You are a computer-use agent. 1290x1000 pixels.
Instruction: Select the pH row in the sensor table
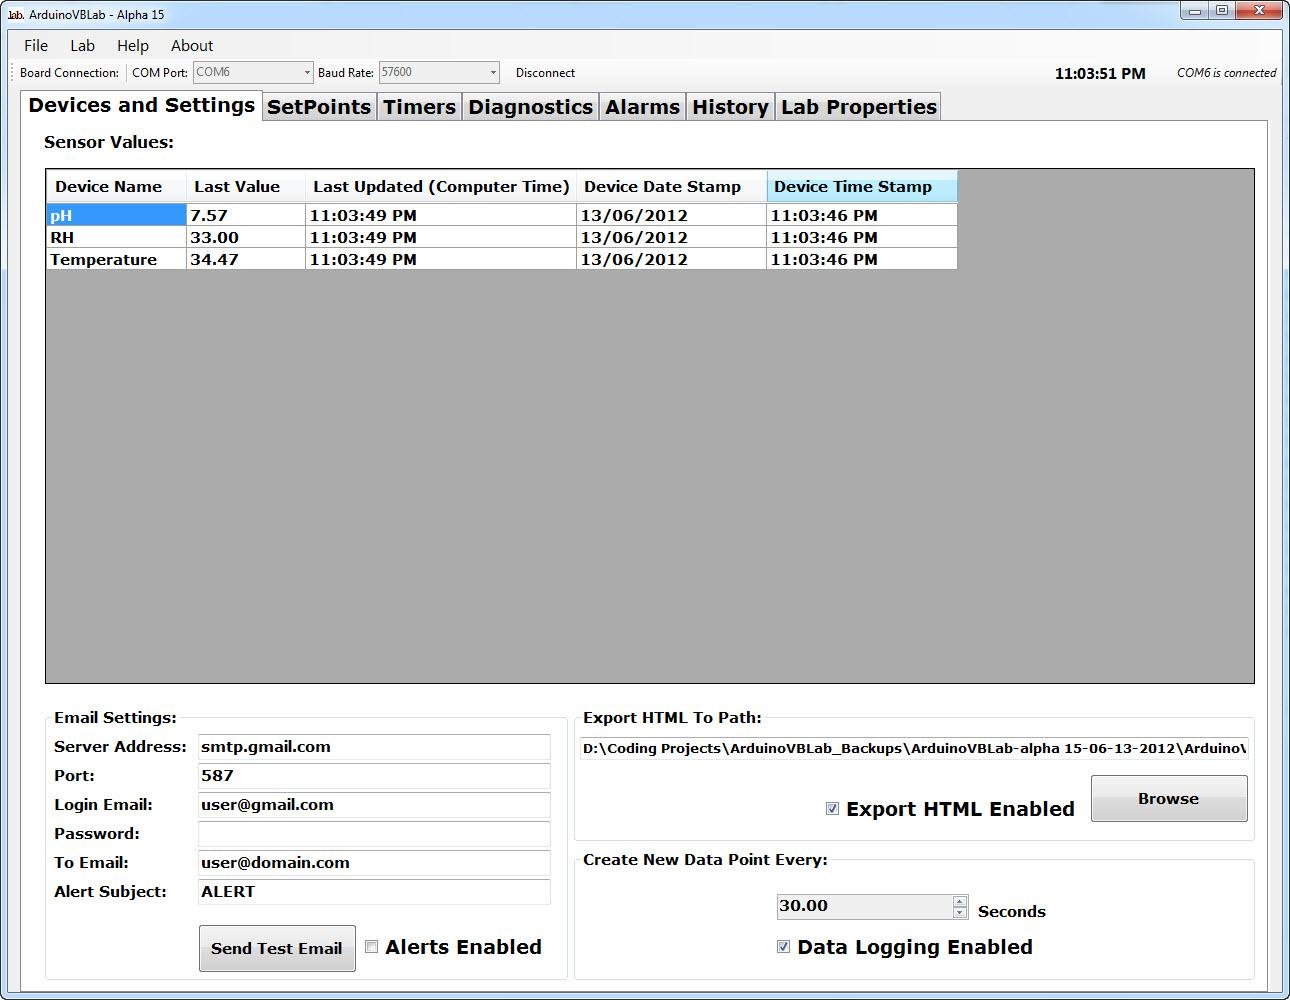pos(115,214)
